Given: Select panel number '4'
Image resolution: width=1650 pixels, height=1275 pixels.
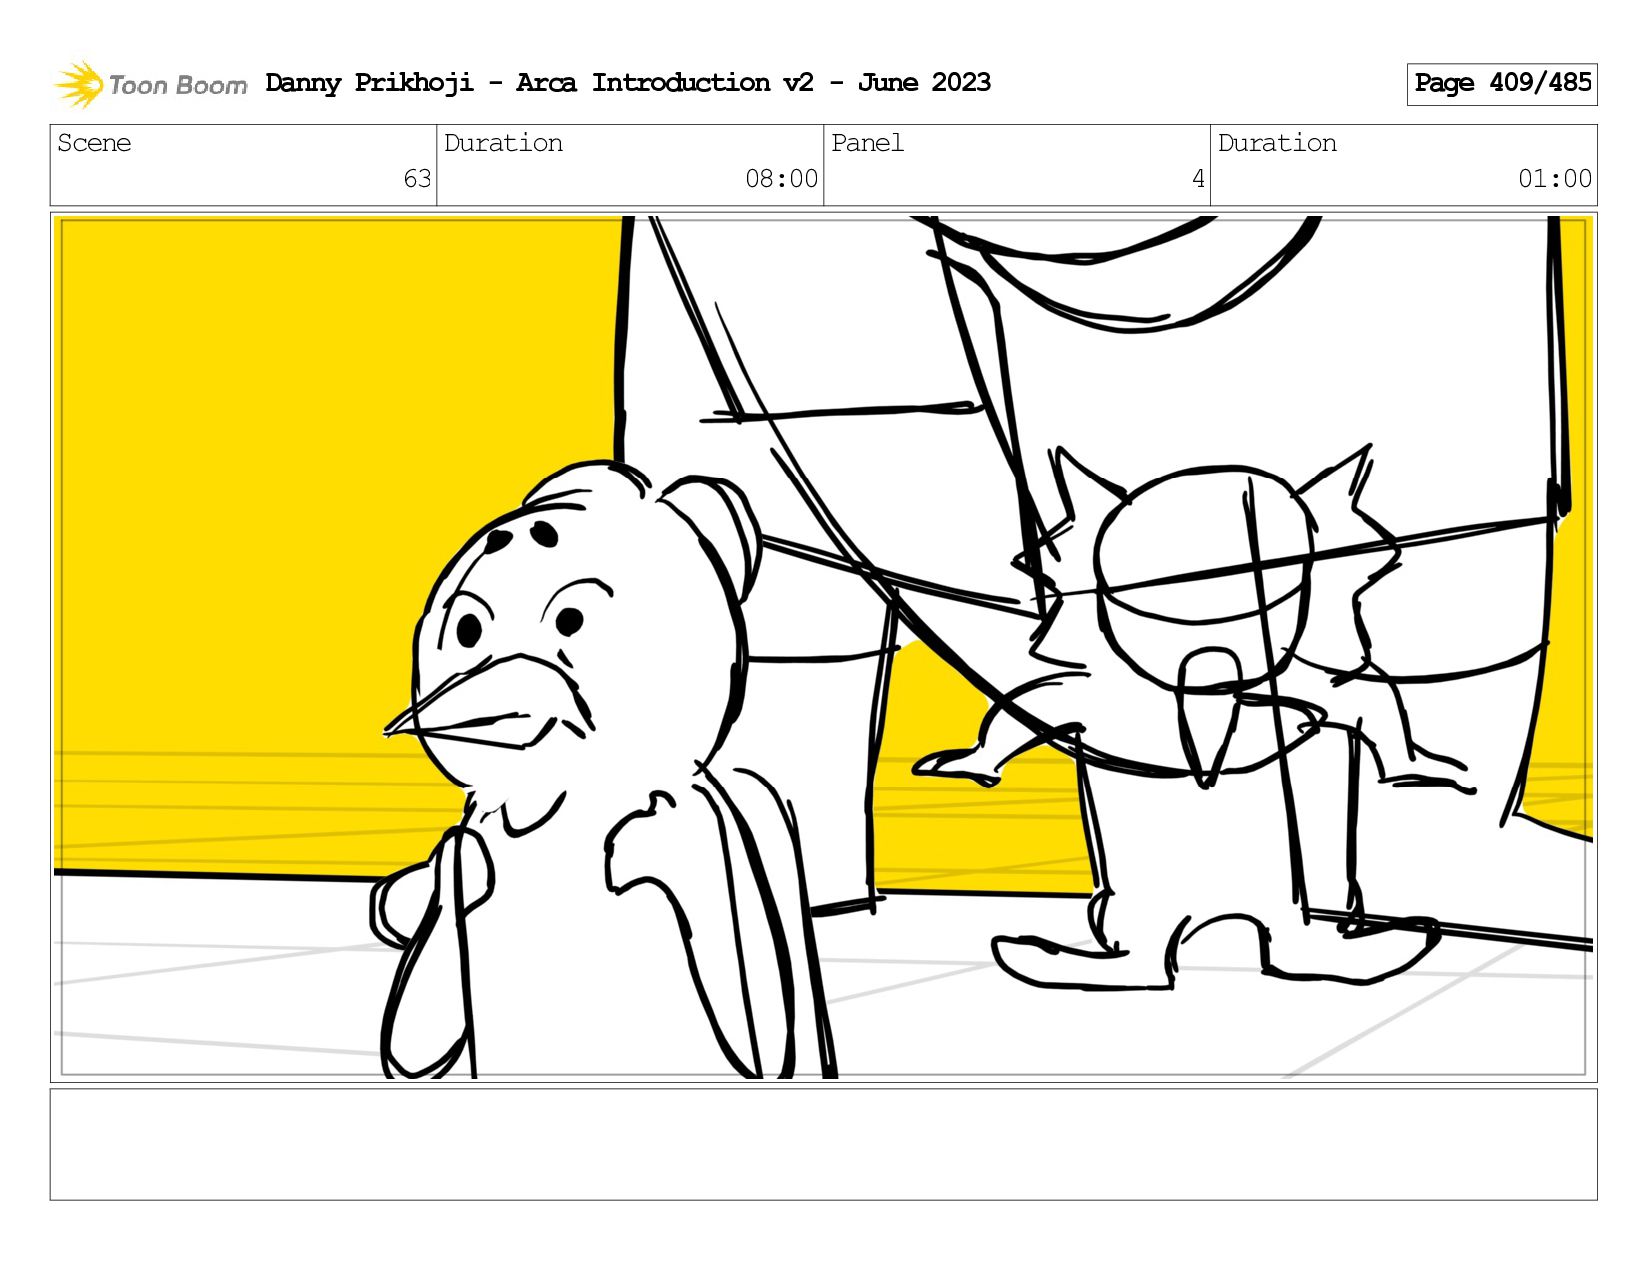Looking at the screenshot, I should 1198,179.
